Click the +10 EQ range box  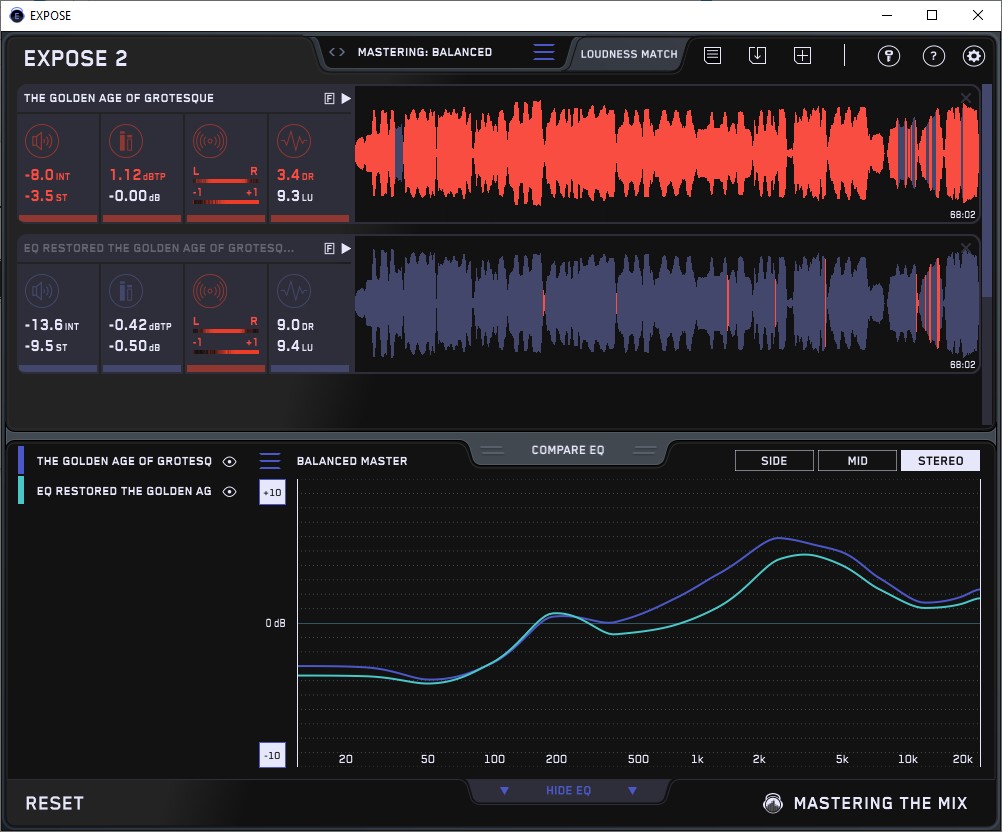pyautogui.click(x=272, y=492)
